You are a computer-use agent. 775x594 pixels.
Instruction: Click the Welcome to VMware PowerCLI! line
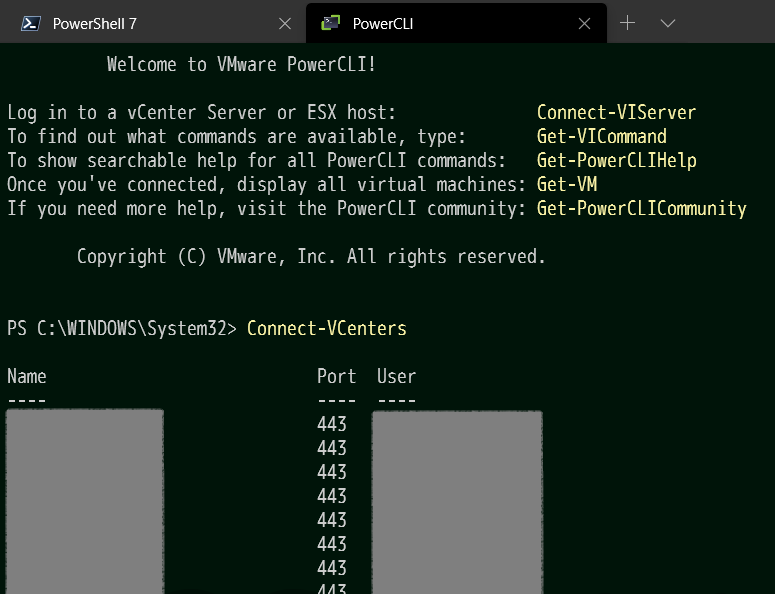pos(241,65)
